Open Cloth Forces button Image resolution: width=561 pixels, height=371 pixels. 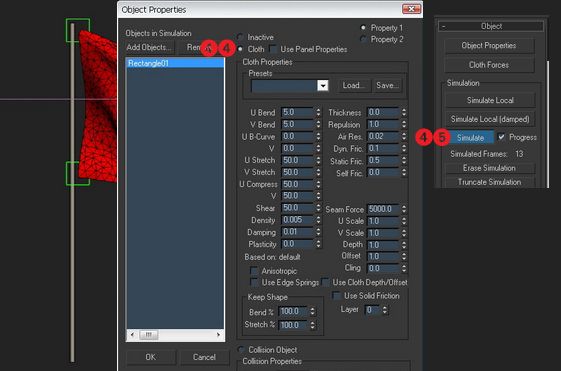coord(489,65)
